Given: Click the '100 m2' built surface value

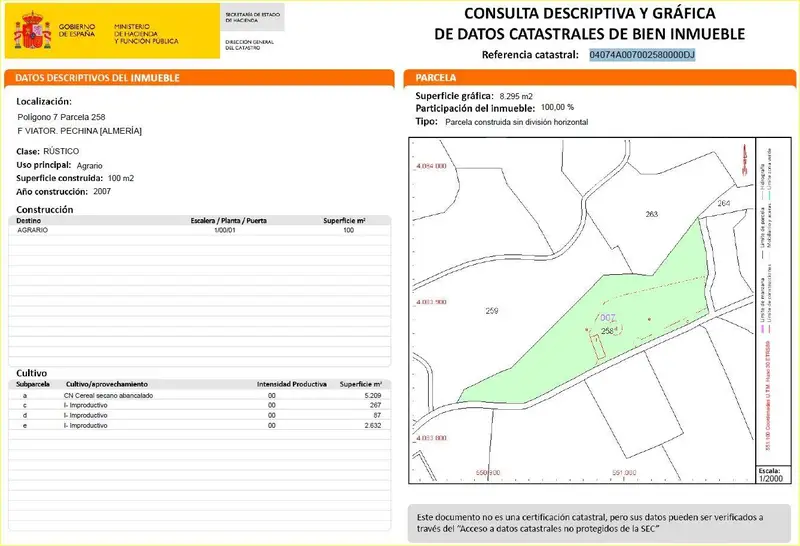Looking at the screenshot, I should (x=121, y=178).
